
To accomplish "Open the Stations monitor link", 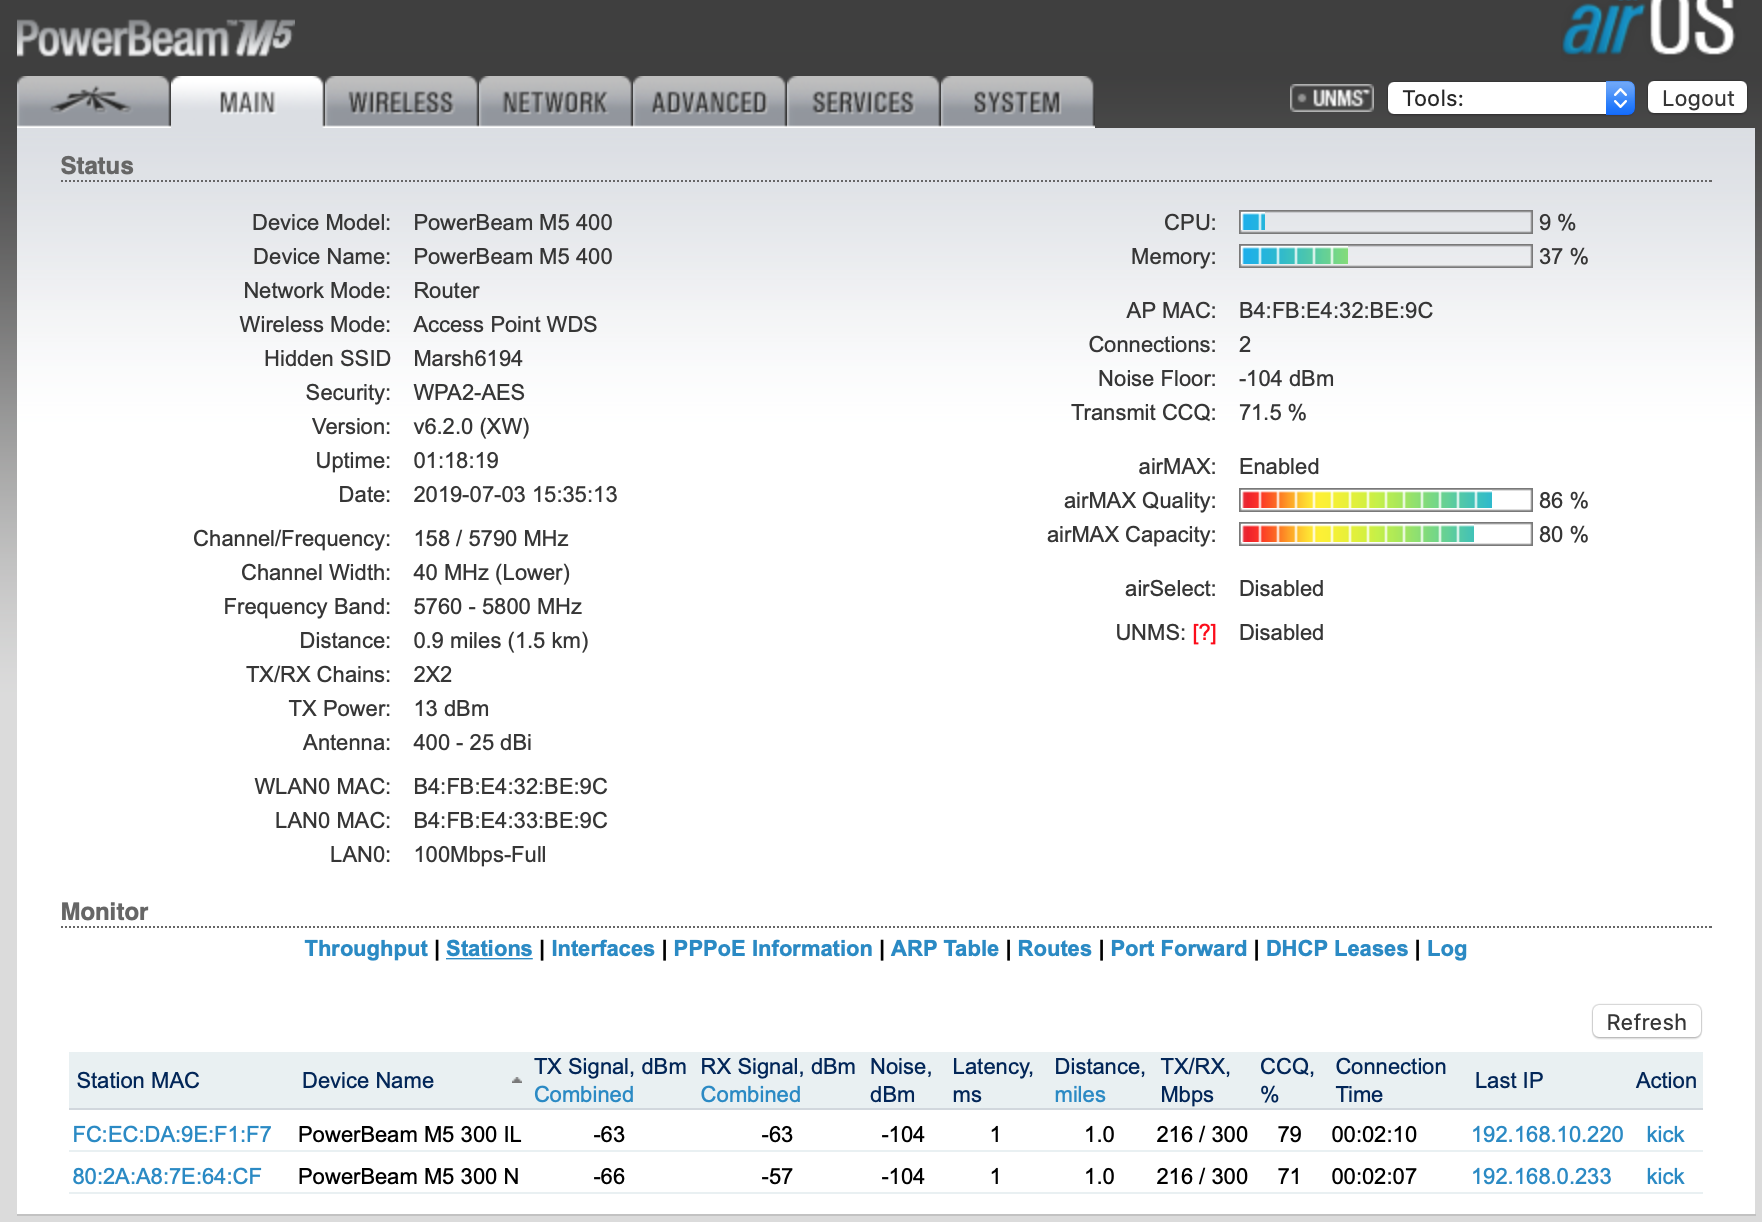I will coord(489,949).
